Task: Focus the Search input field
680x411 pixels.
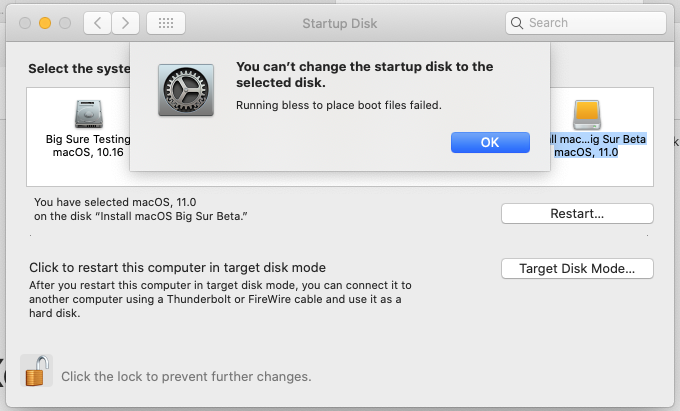Action: [x=586, y=23]
